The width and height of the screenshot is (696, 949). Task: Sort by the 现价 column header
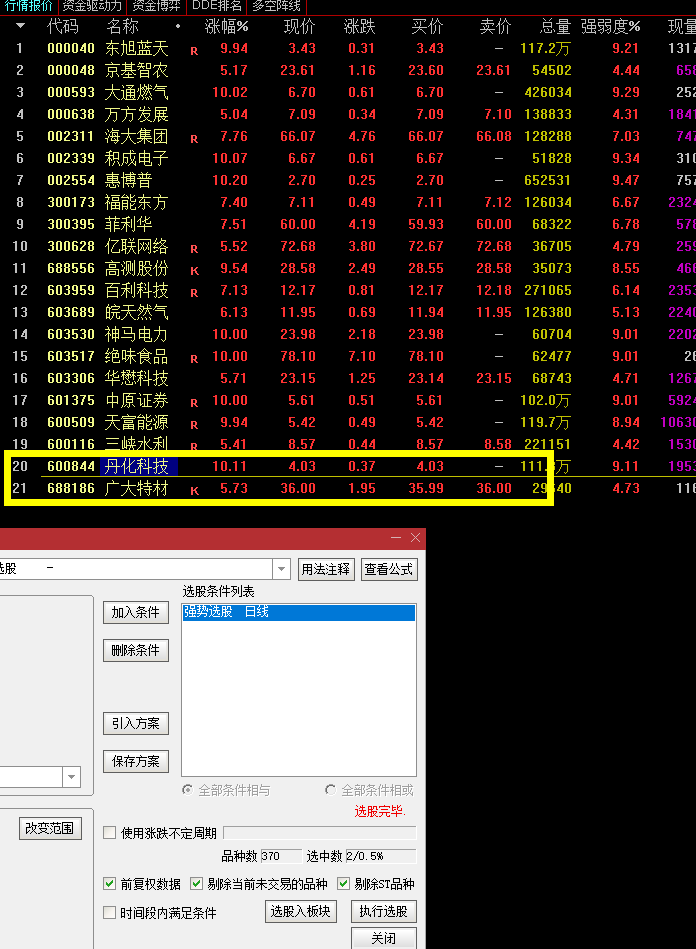coord(299,27)
